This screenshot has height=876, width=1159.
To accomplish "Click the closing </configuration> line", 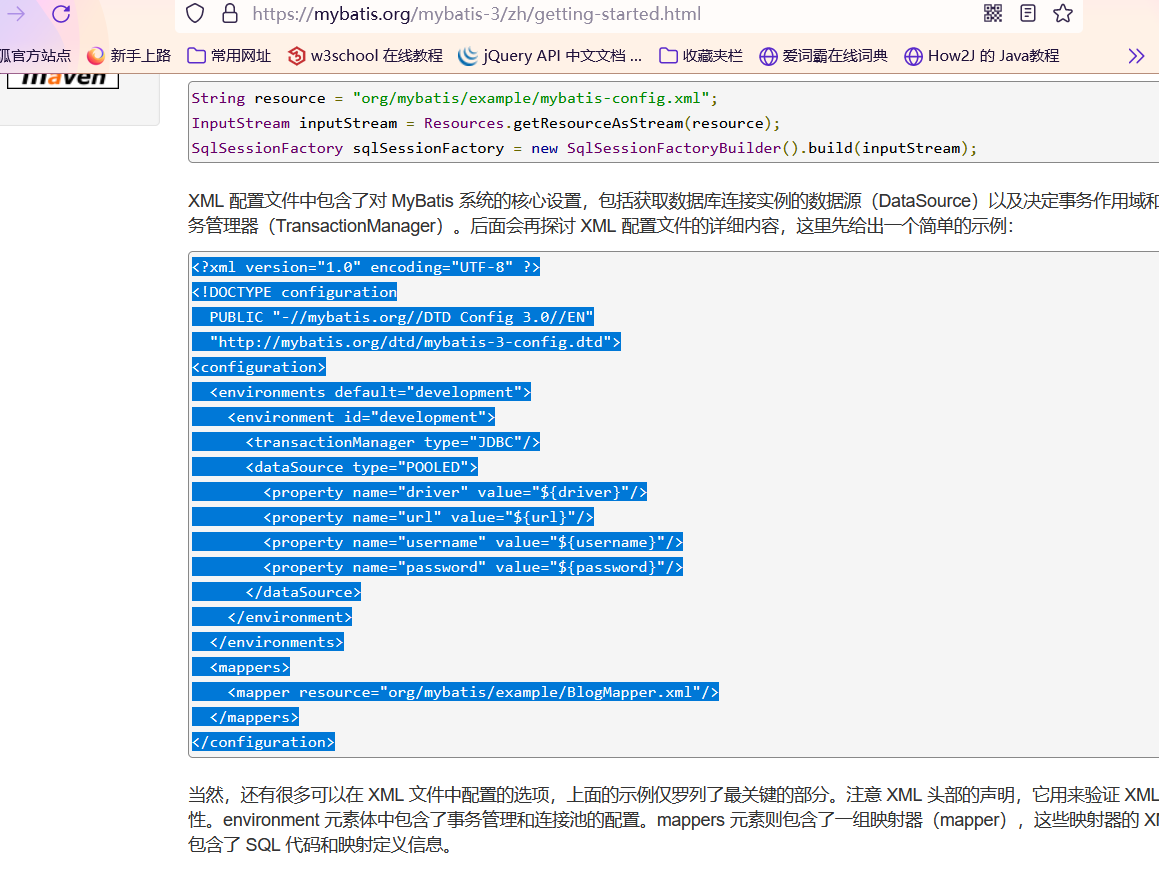I will [263, 742].
